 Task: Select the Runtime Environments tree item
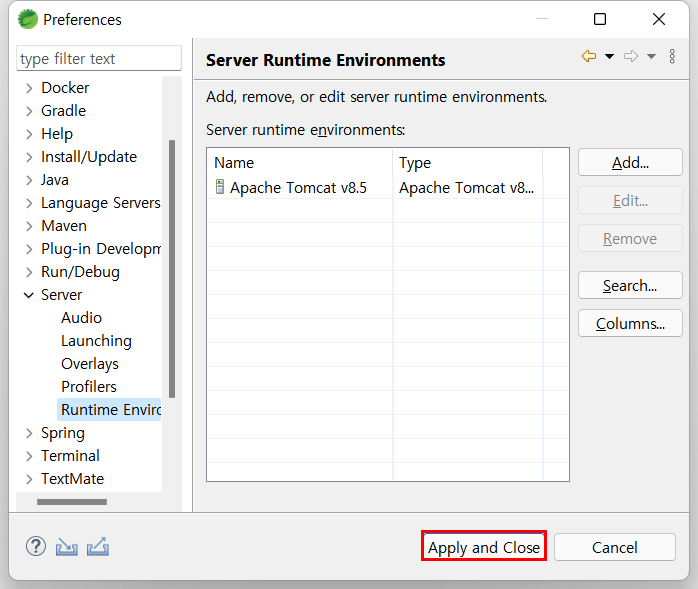tap(110, 410)
